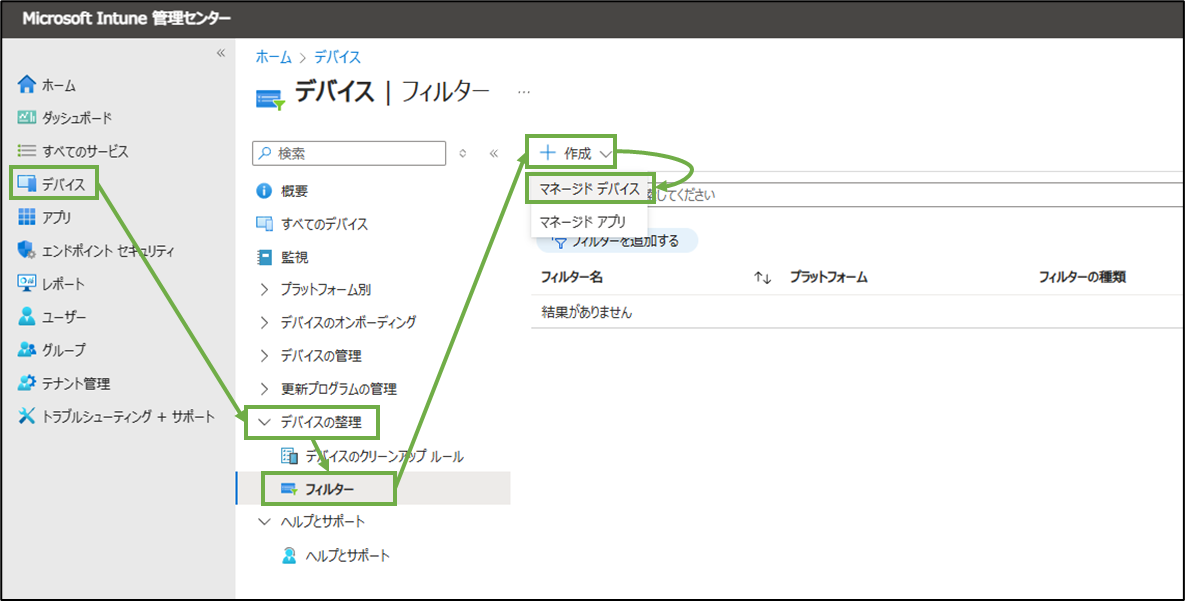The height and width of the screenshot is (601, 1185).
Task: Open テナント管理 in the left navigation
Action: (x=76, y=384)
